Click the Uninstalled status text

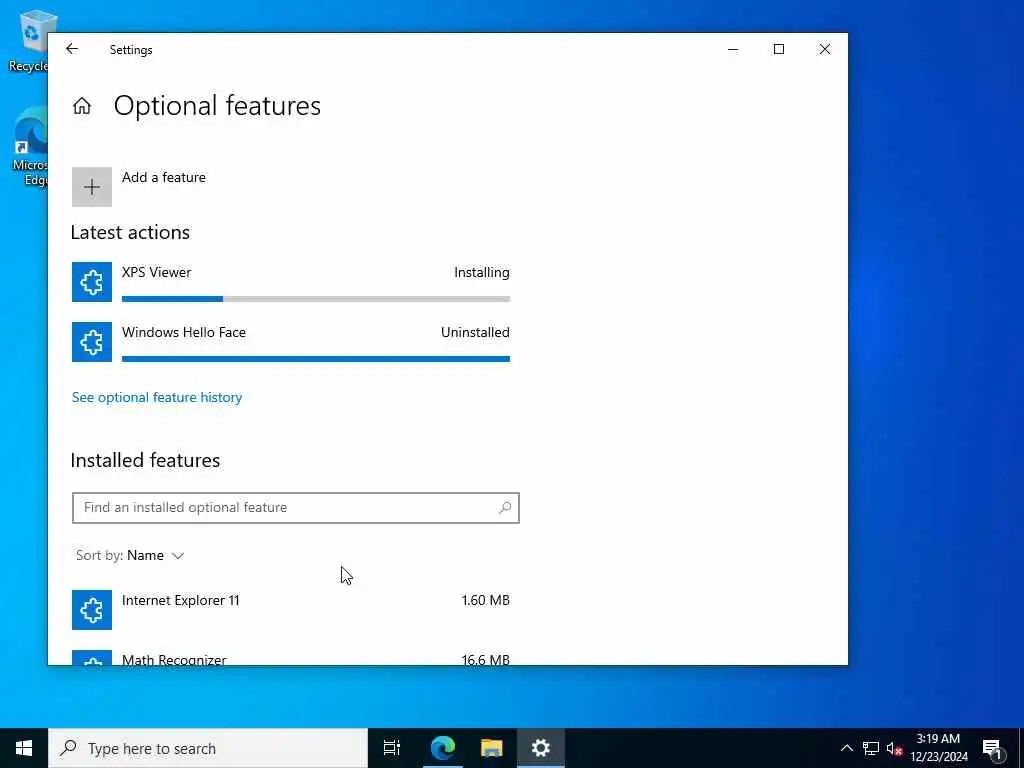click(475, 332)
